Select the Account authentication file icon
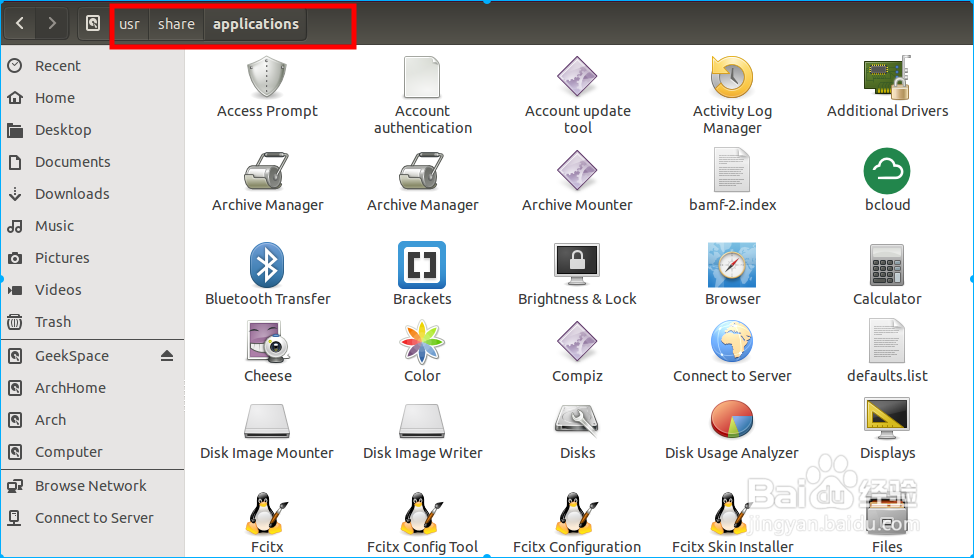Viewport: 974px width, 558px height. coord(422,77)
